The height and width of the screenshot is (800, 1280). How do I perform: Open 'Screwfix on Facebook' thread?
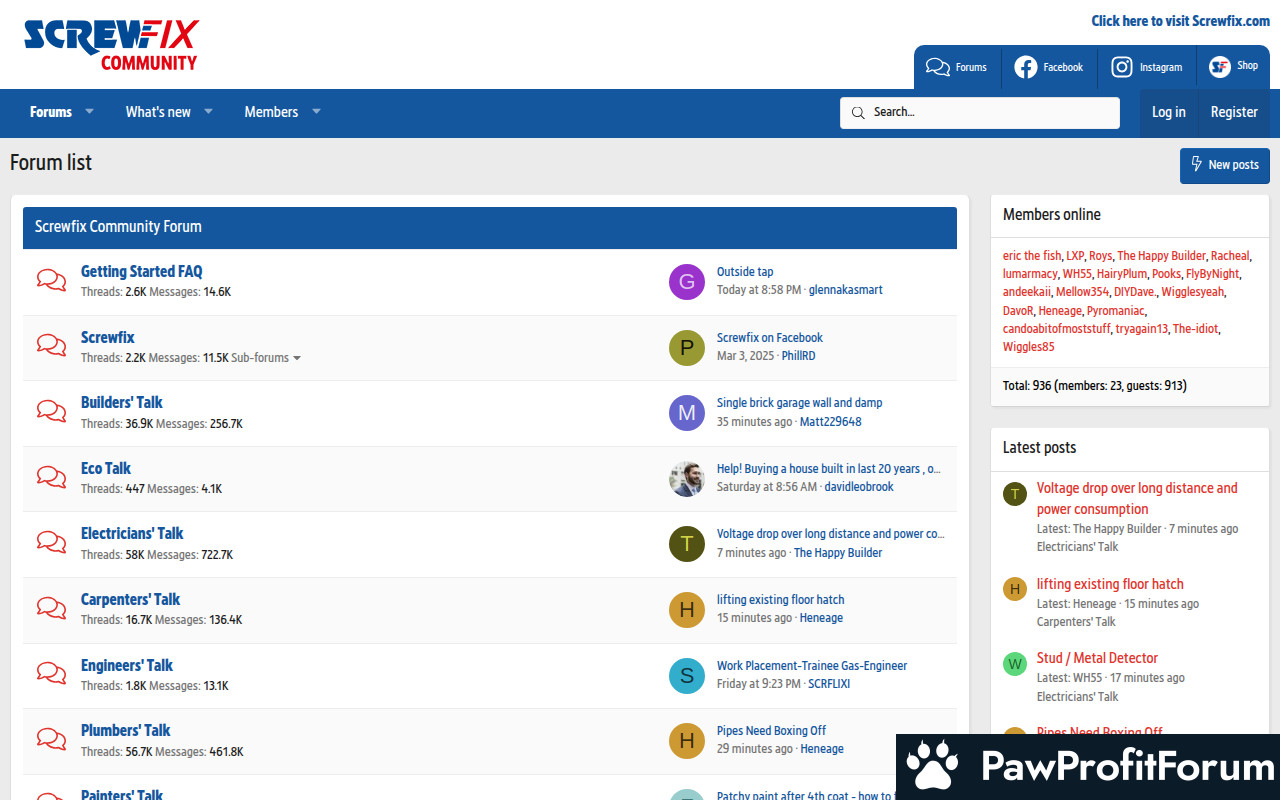pyautogui.click(x=770, y=338)
